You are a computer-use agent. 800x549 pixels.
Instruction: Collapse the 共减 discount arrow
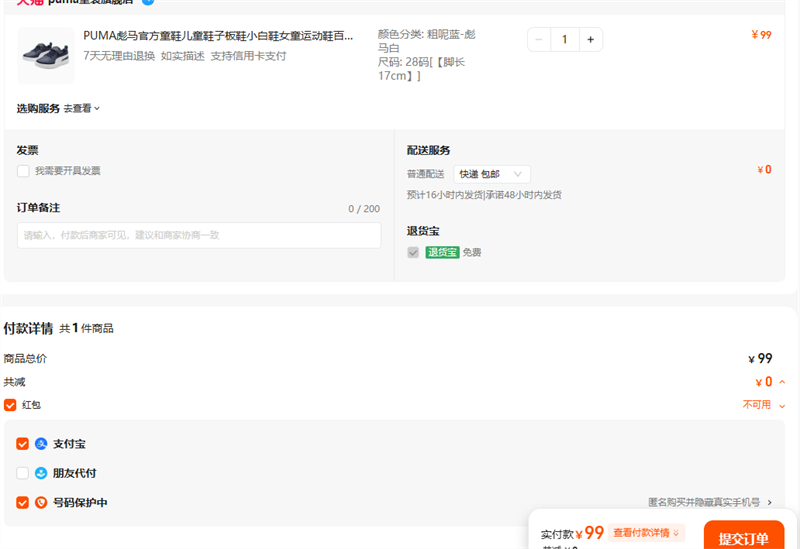pyautogui.click(x=782, y=382)
